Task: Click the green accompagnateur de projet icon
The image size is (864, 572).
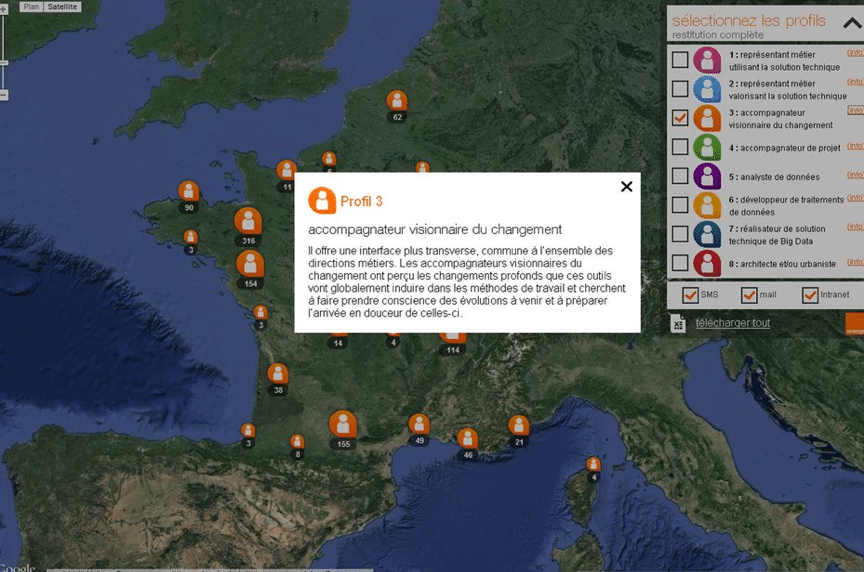Action: pos(707,148)
